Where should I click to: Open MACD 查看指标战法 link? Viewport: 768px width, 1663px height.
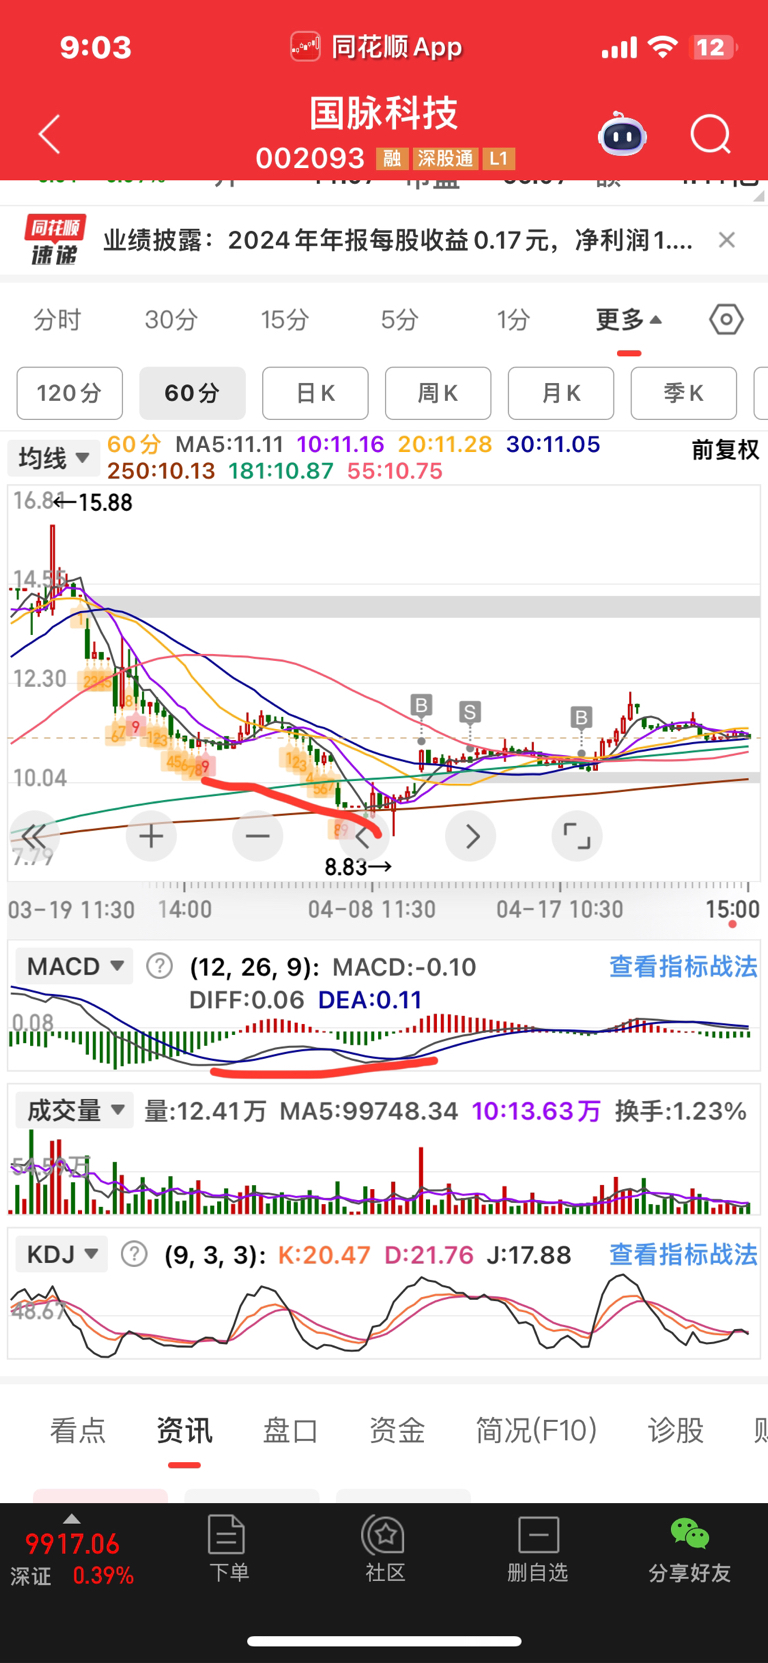coord(683,967)
